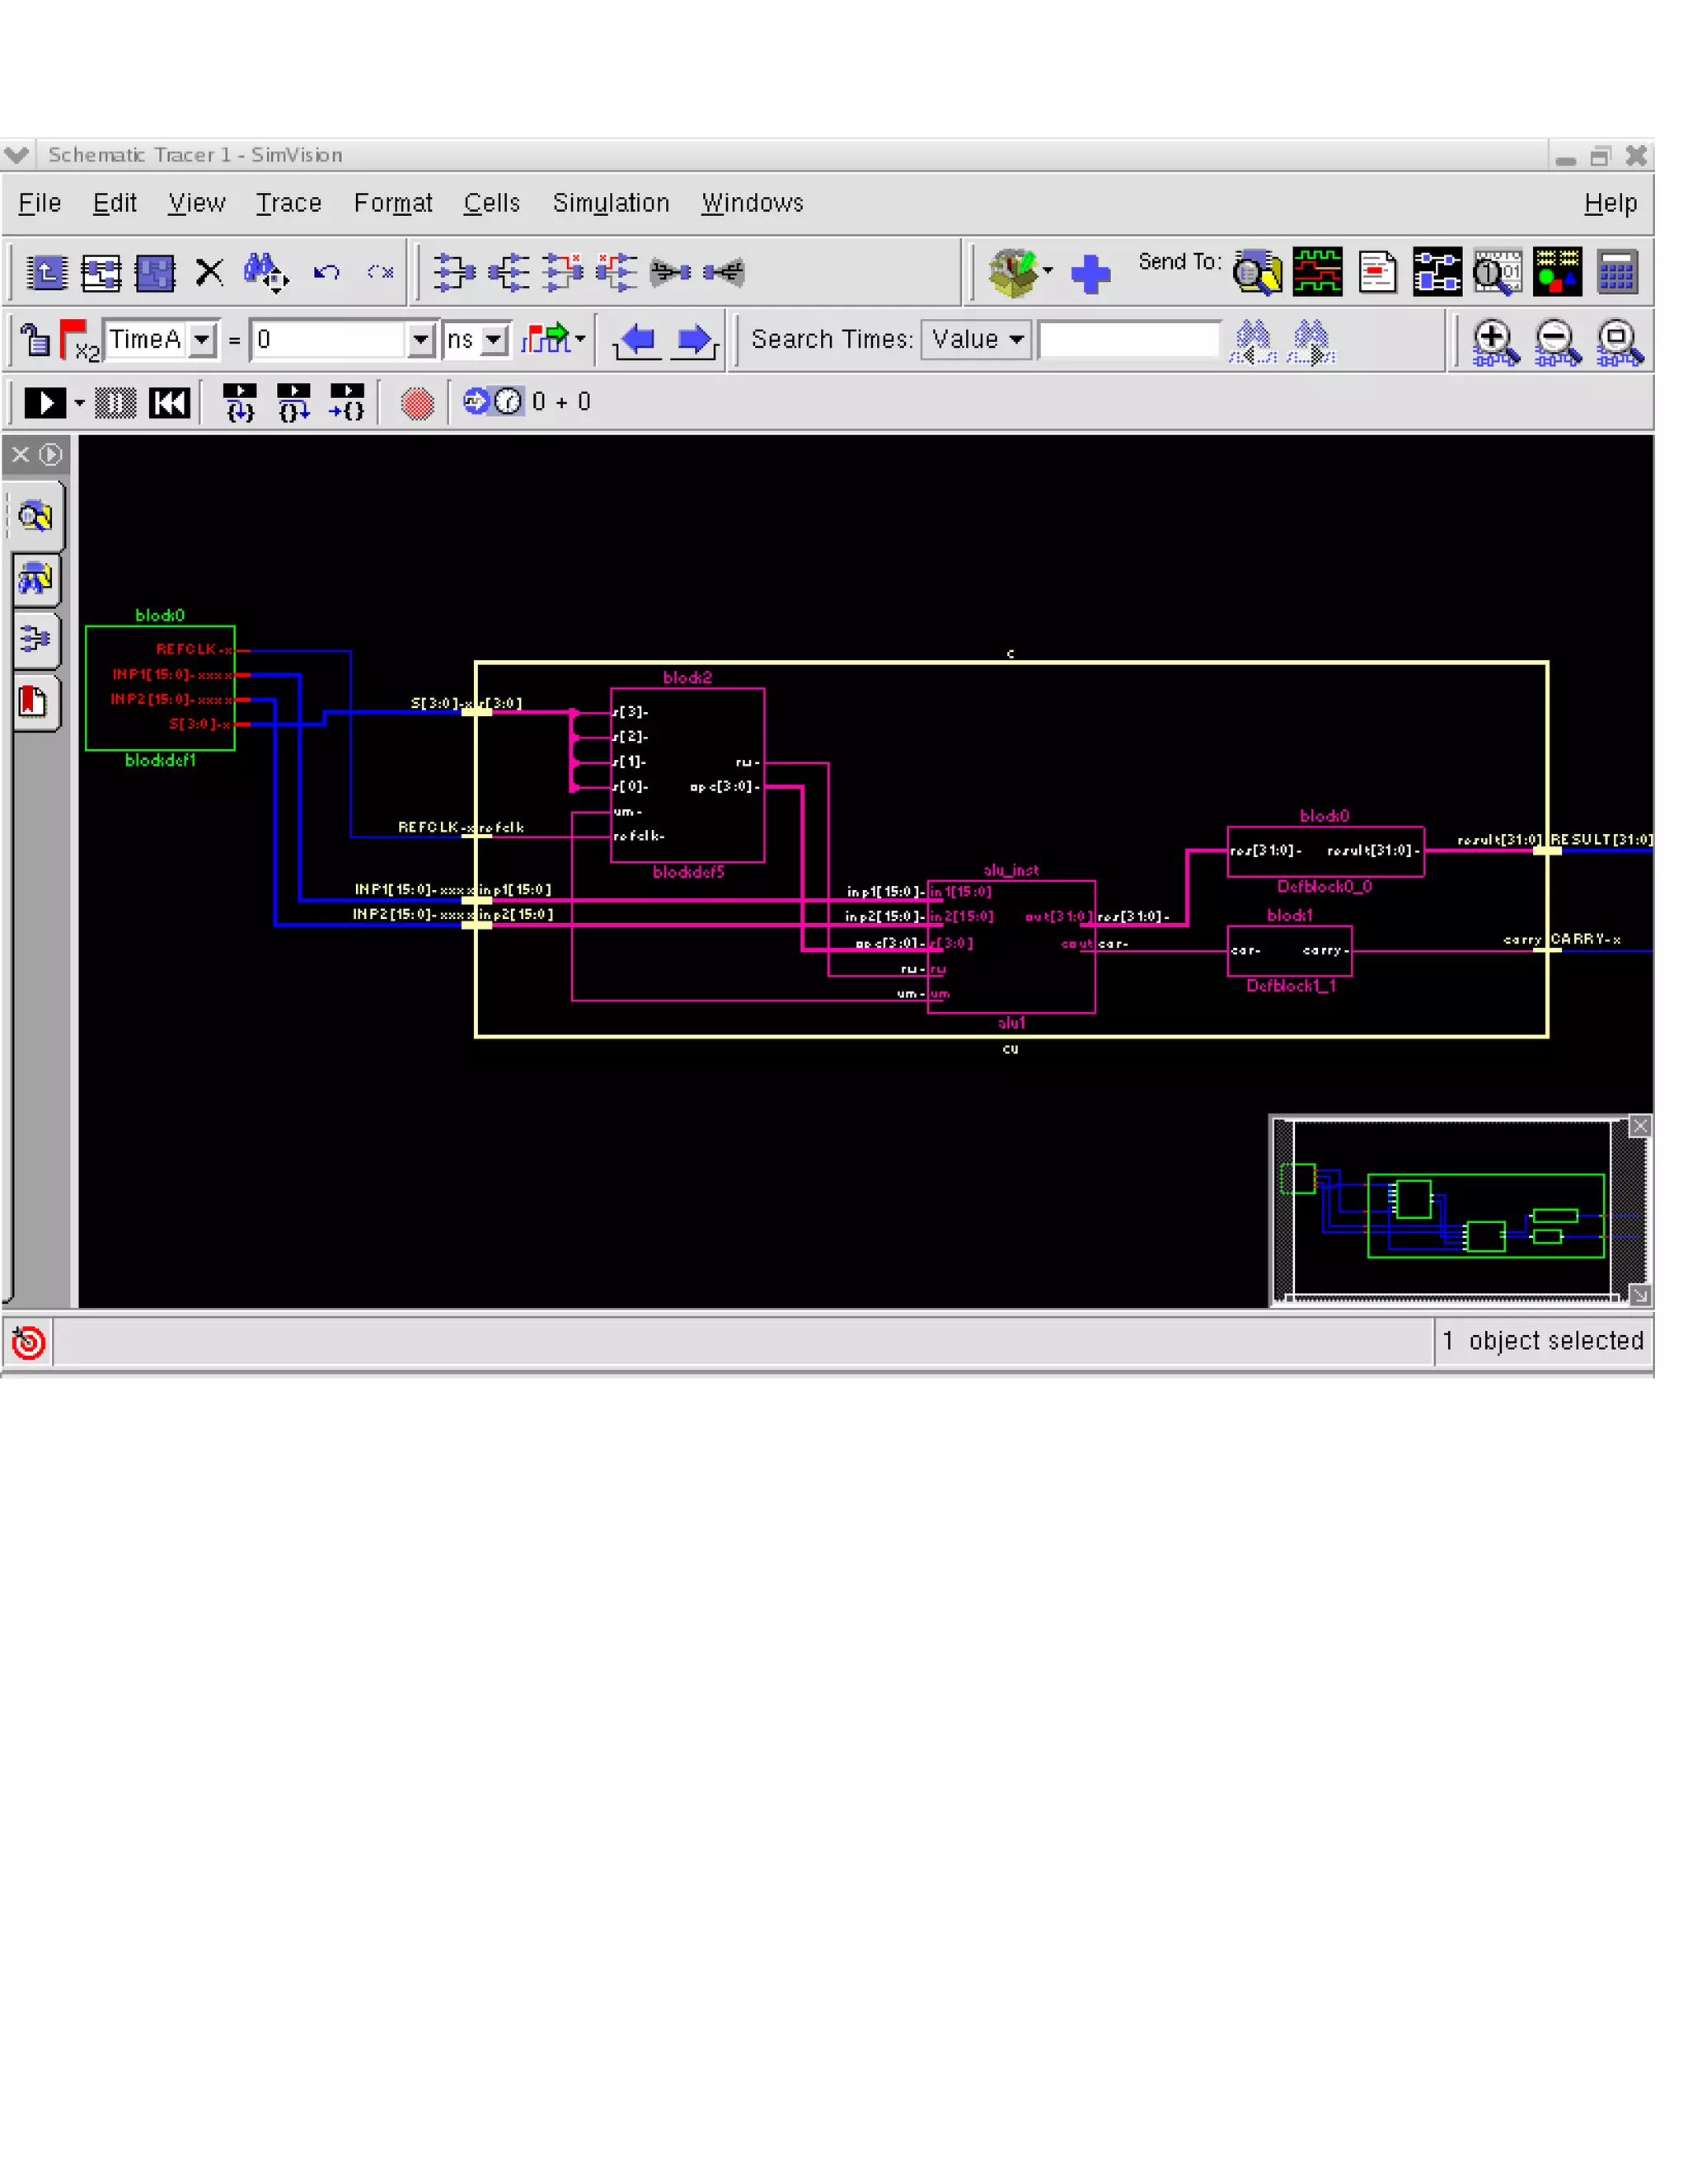This screenshot has height=2184, width=1688.
Task: Click the red stop simulation button
Action: [417, 403]
